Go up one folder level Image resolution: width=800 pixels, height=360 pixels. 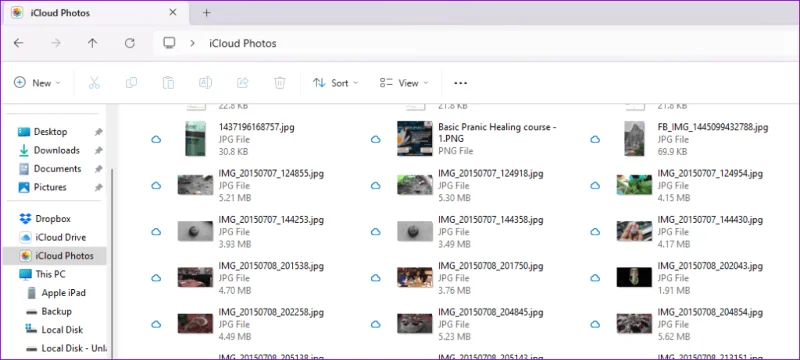tap(92, 43)
